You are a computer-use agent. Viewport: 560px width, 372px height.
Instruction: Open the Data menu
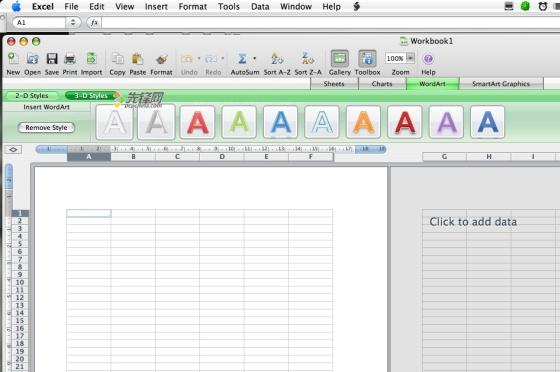tap(260, 6)
